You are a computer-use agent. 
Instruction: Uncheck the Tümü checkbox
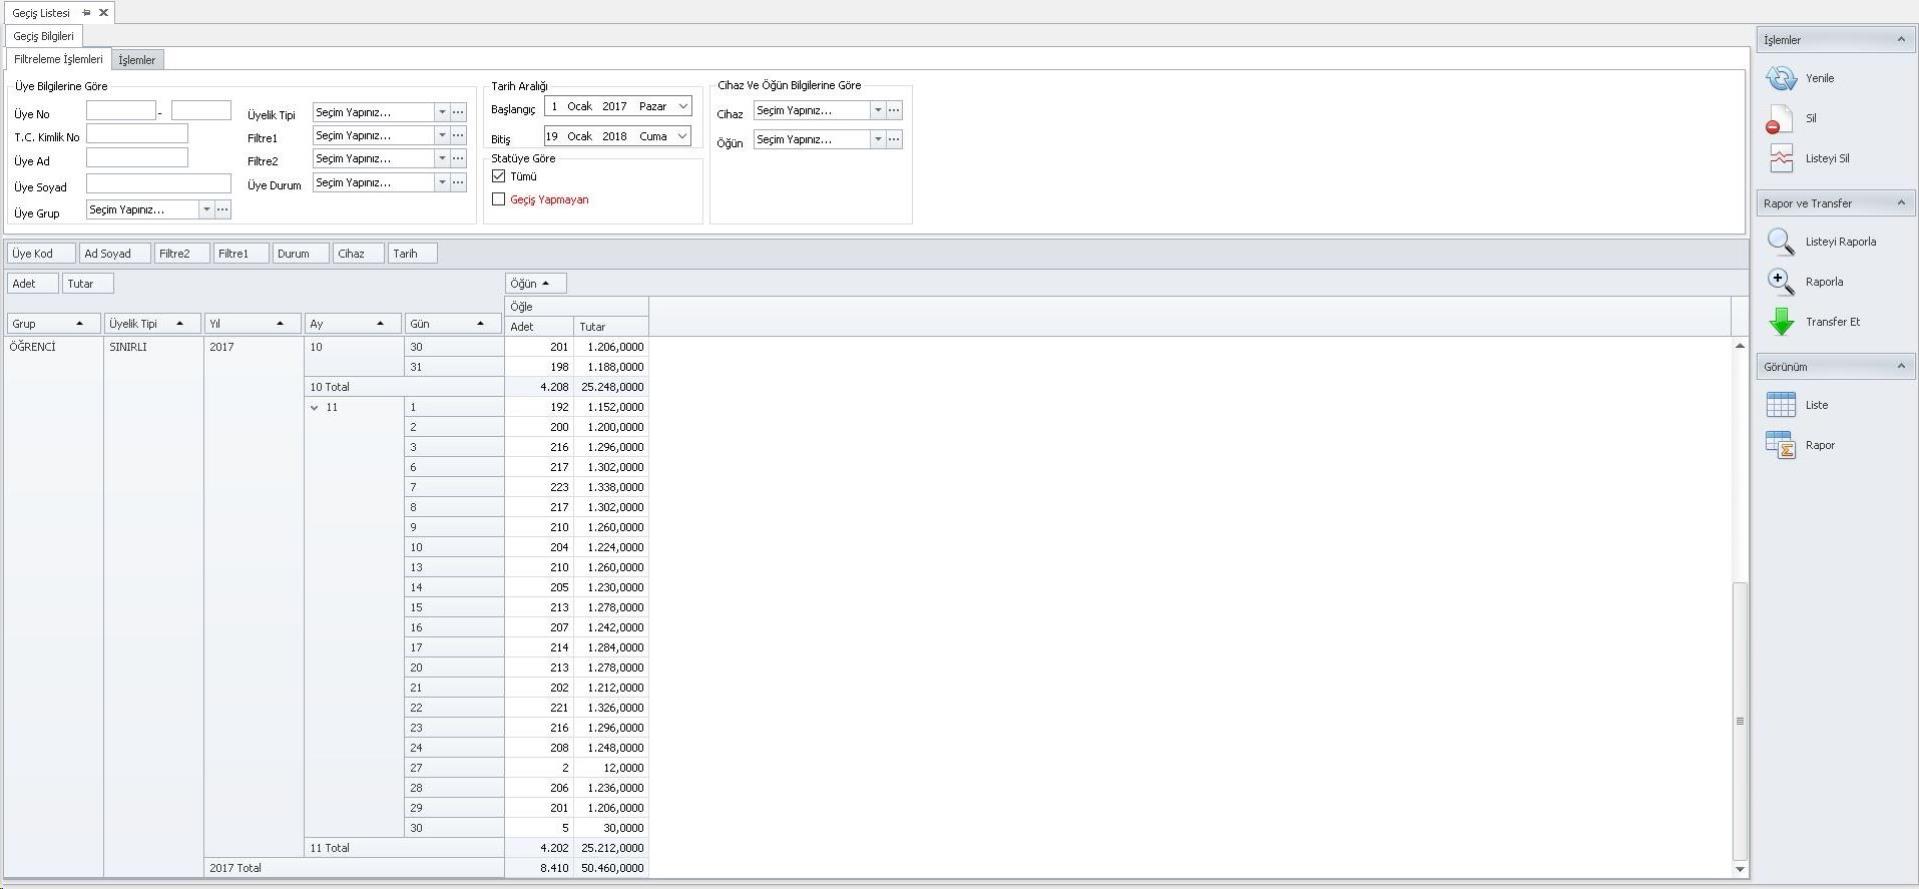coord(498,176)
